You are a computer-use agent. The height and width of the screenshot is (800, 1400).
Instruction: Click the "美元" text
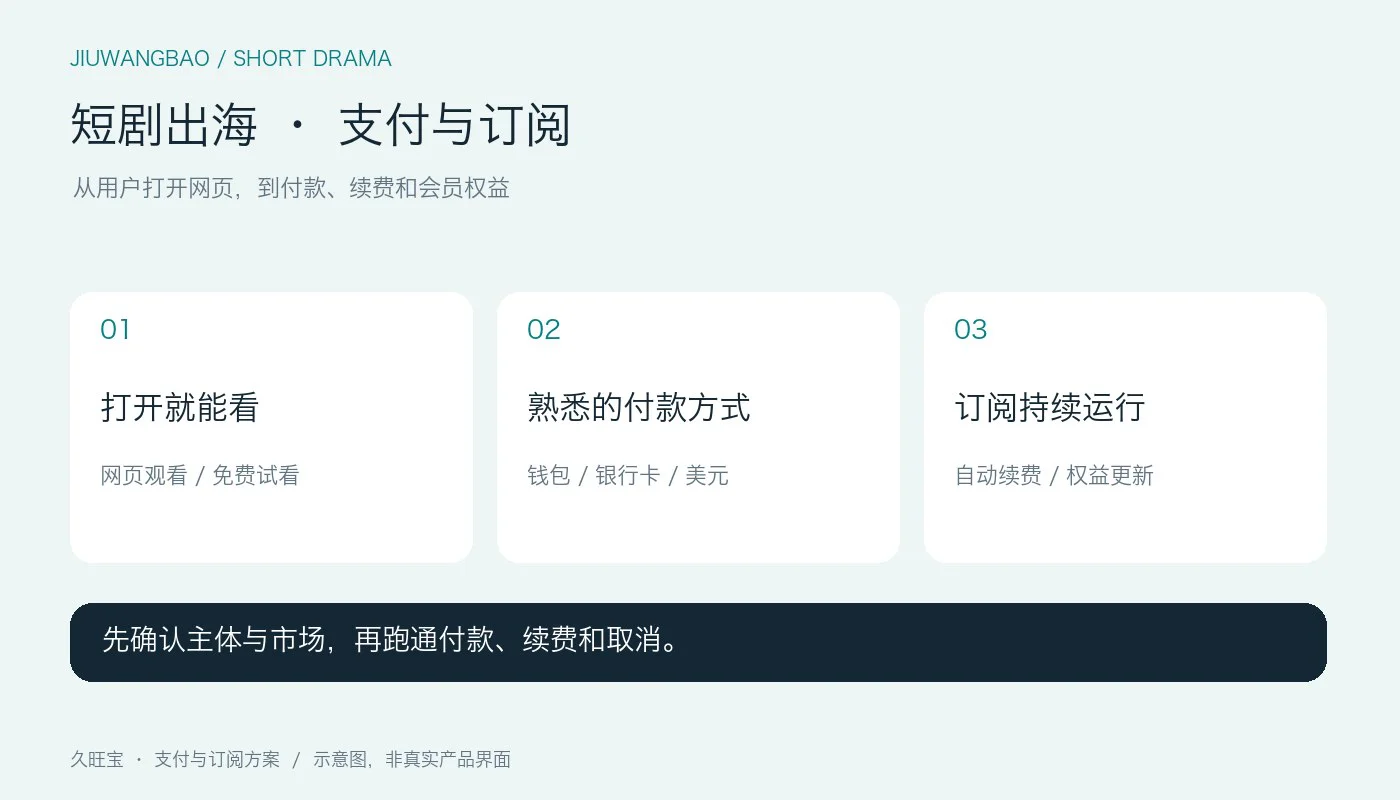tap(707, 476)
